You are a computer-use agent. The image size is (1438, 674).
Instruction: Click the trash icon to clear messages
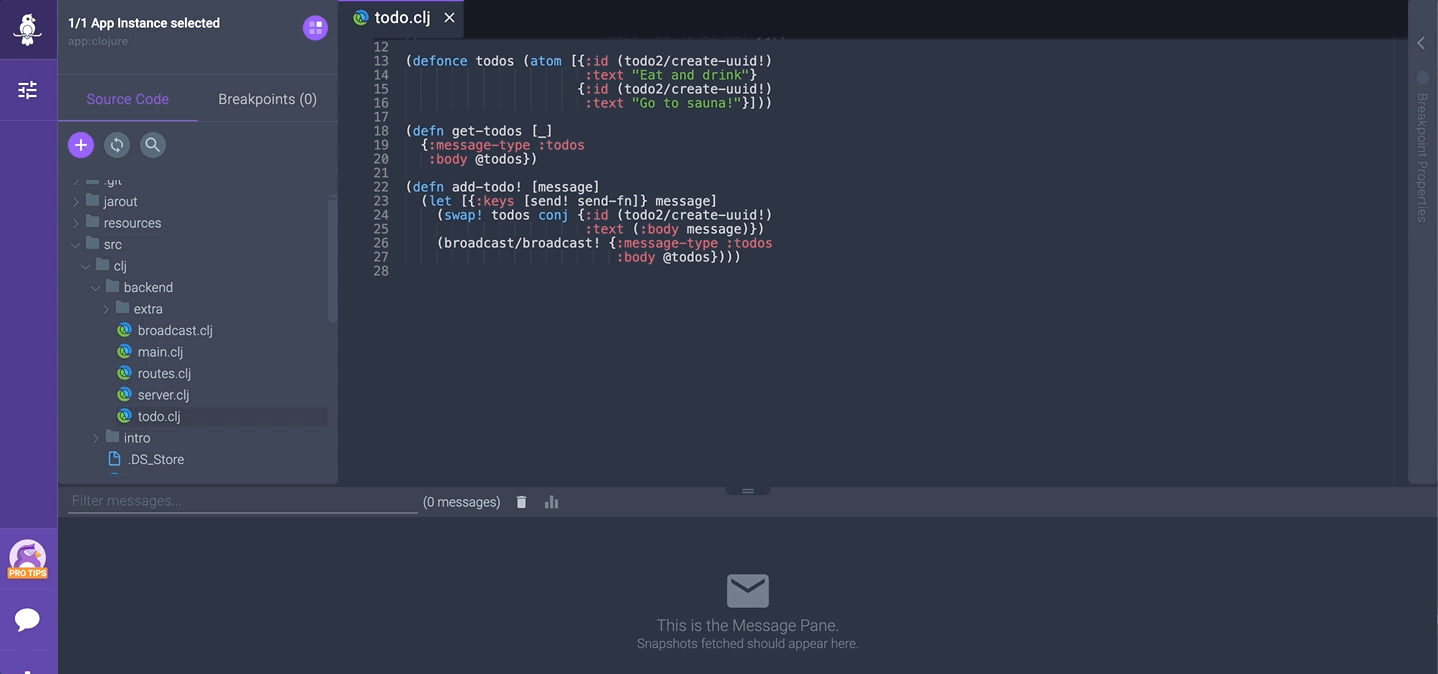pyautogui.click(x=521, y=502)
